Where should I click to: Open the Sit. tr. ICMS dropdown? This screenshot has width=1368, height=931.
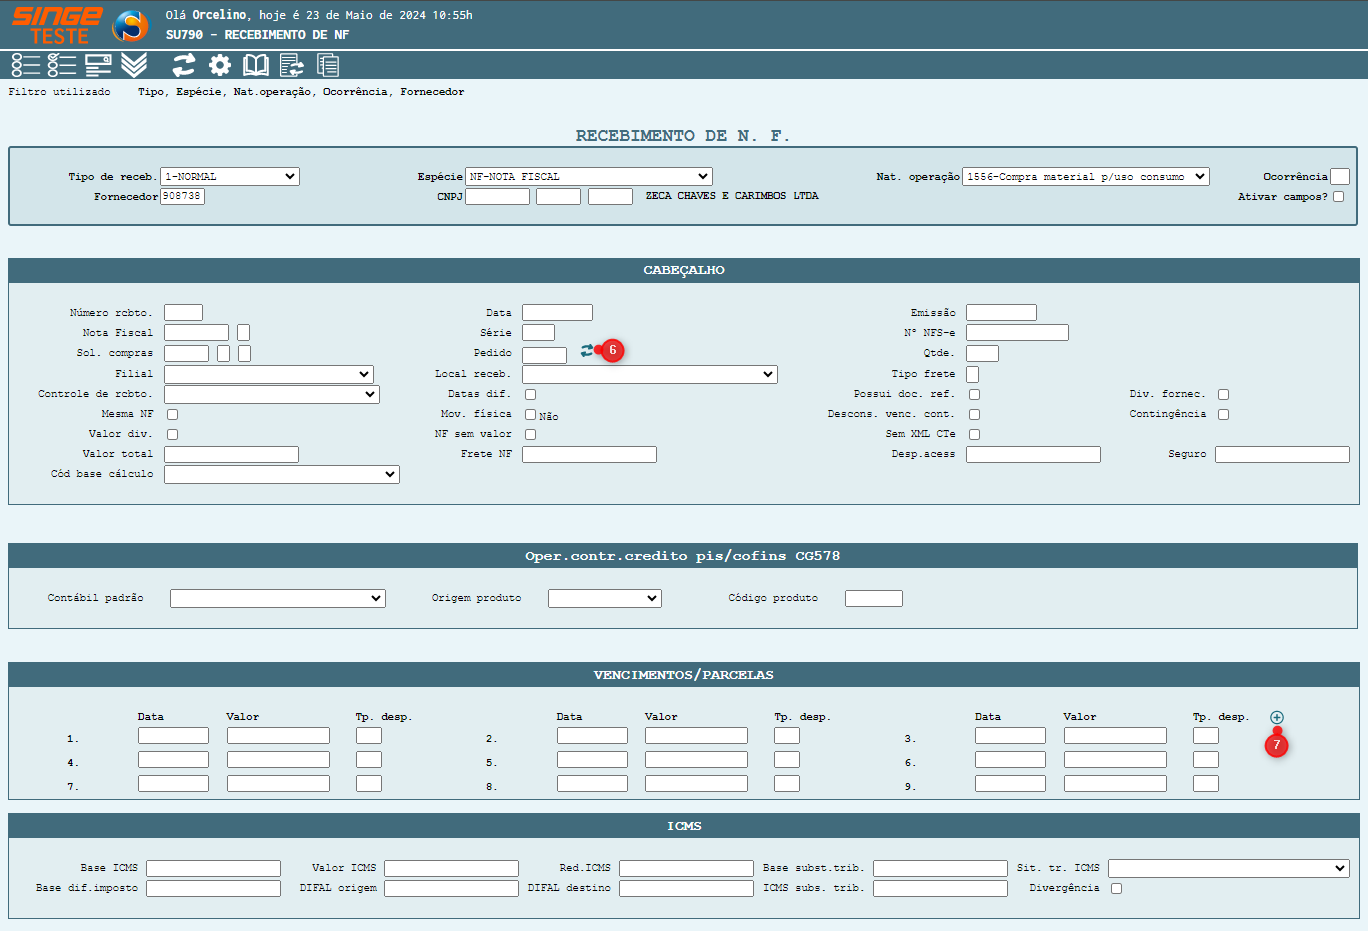point(1228,868)
